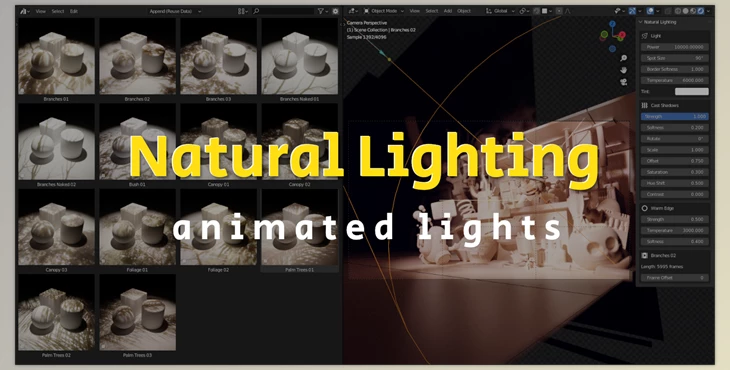
Task: Open the asset browser Edit menu
Action: click(74, 11)
